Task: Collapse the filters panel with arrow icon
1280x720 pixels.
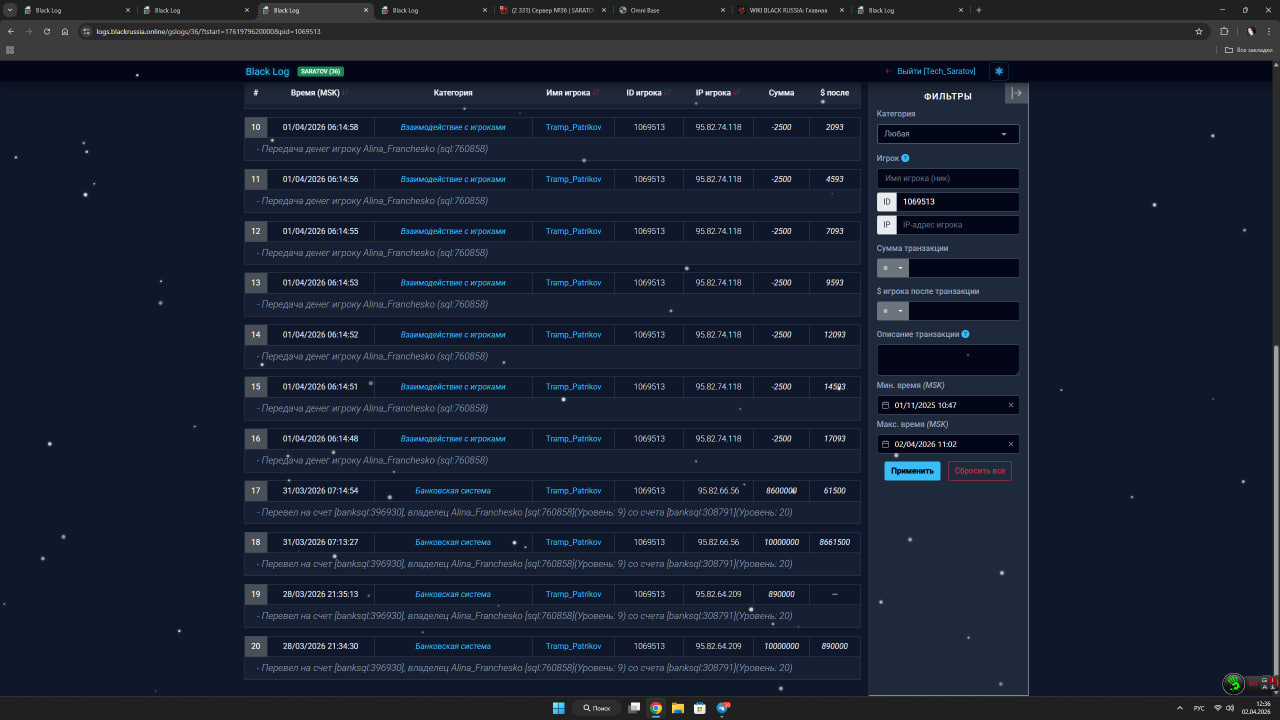Action: 1016,93
